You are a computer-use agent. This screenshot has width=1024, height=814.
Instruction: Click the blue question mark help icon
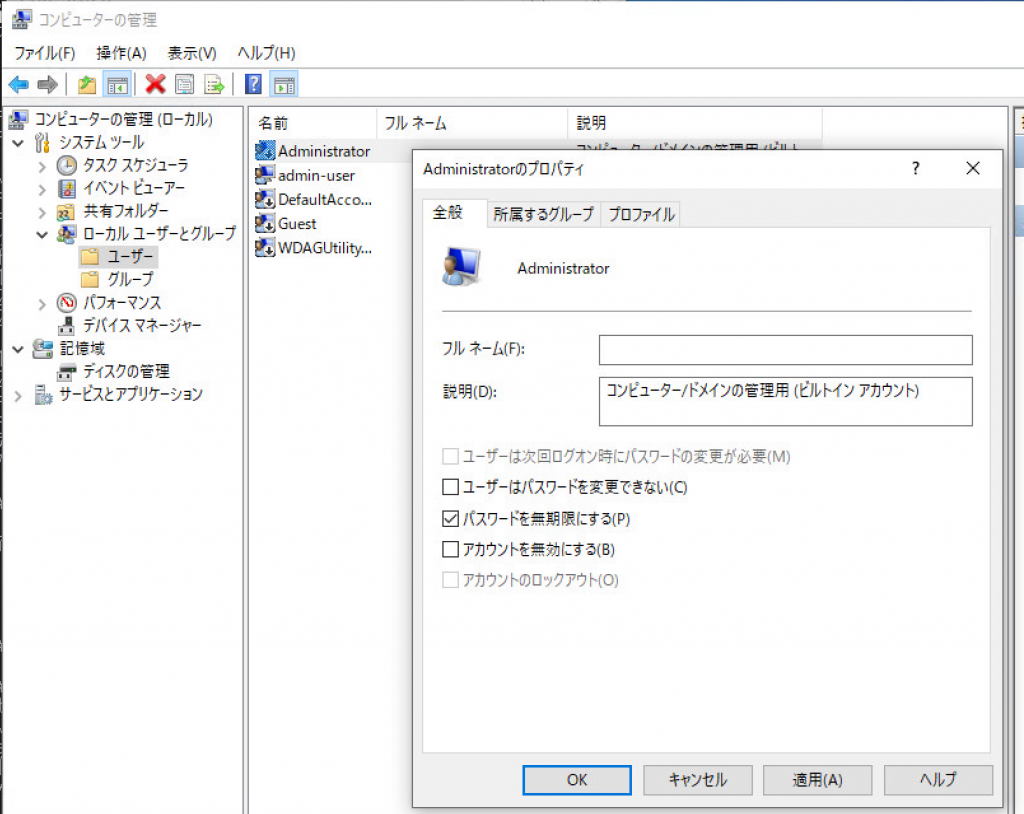click(x=254, y=84)
